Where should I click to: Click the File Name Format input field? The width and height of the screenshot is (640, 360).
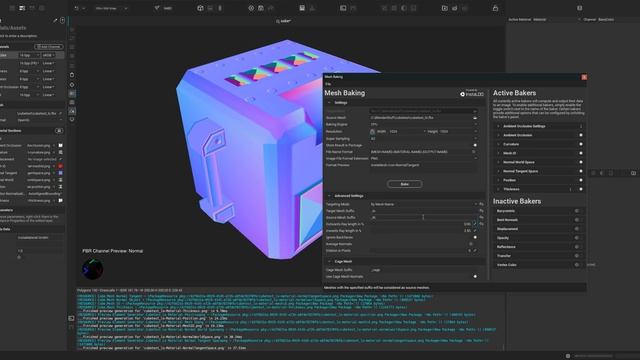420,151
